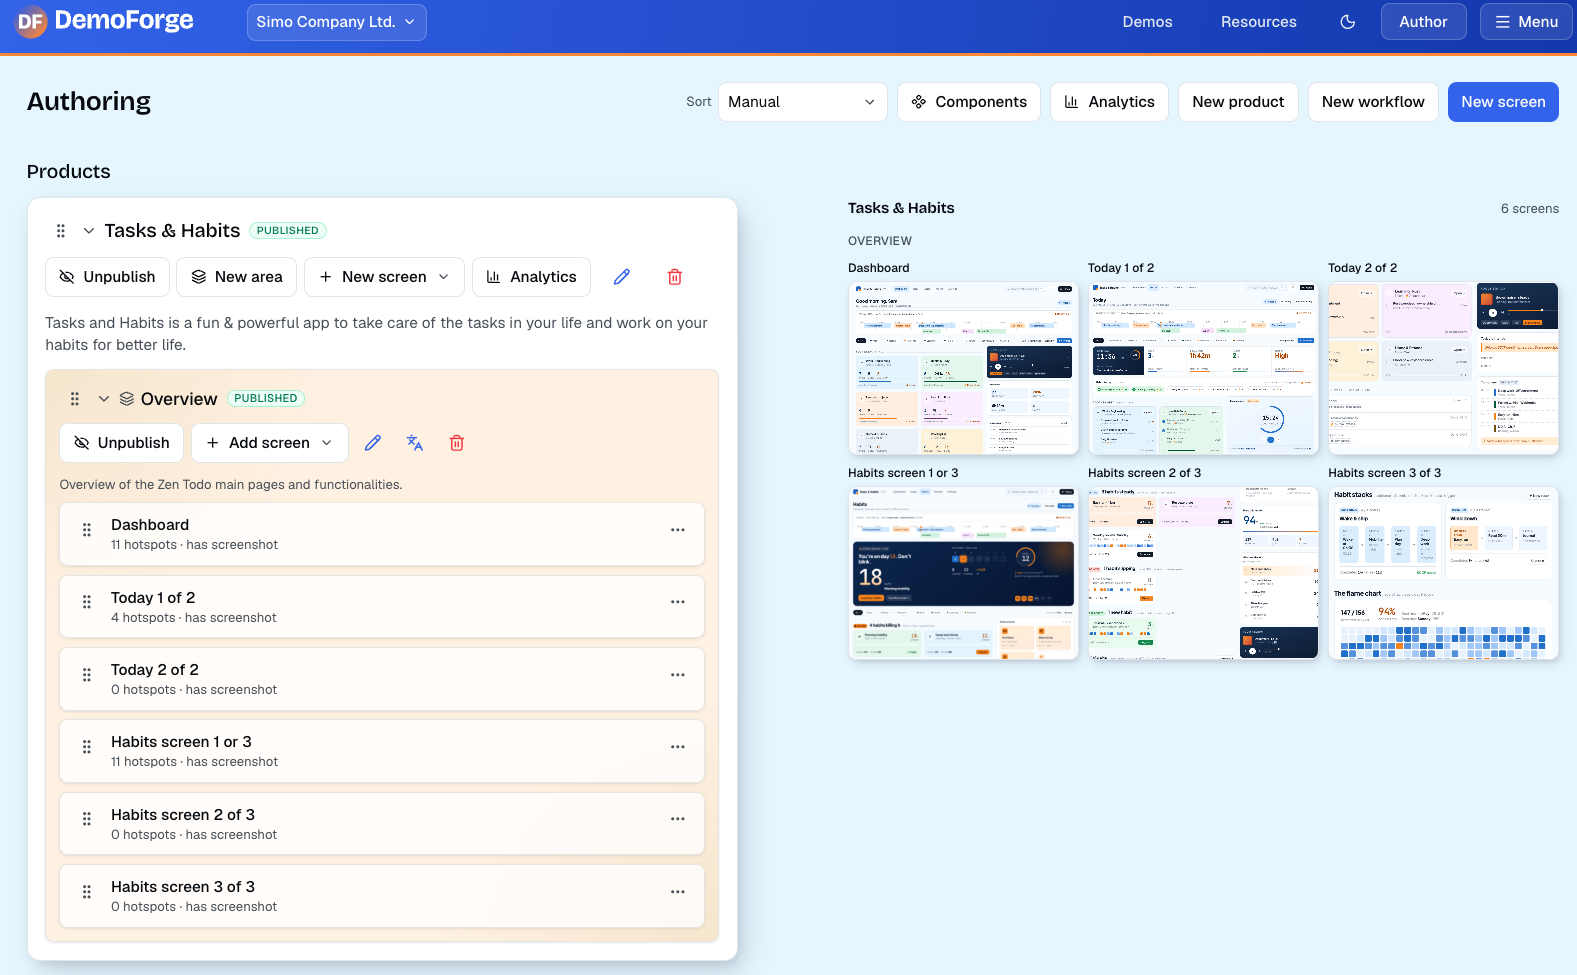Unpublish the Tasks & Habits product

[x=107, y=277]
